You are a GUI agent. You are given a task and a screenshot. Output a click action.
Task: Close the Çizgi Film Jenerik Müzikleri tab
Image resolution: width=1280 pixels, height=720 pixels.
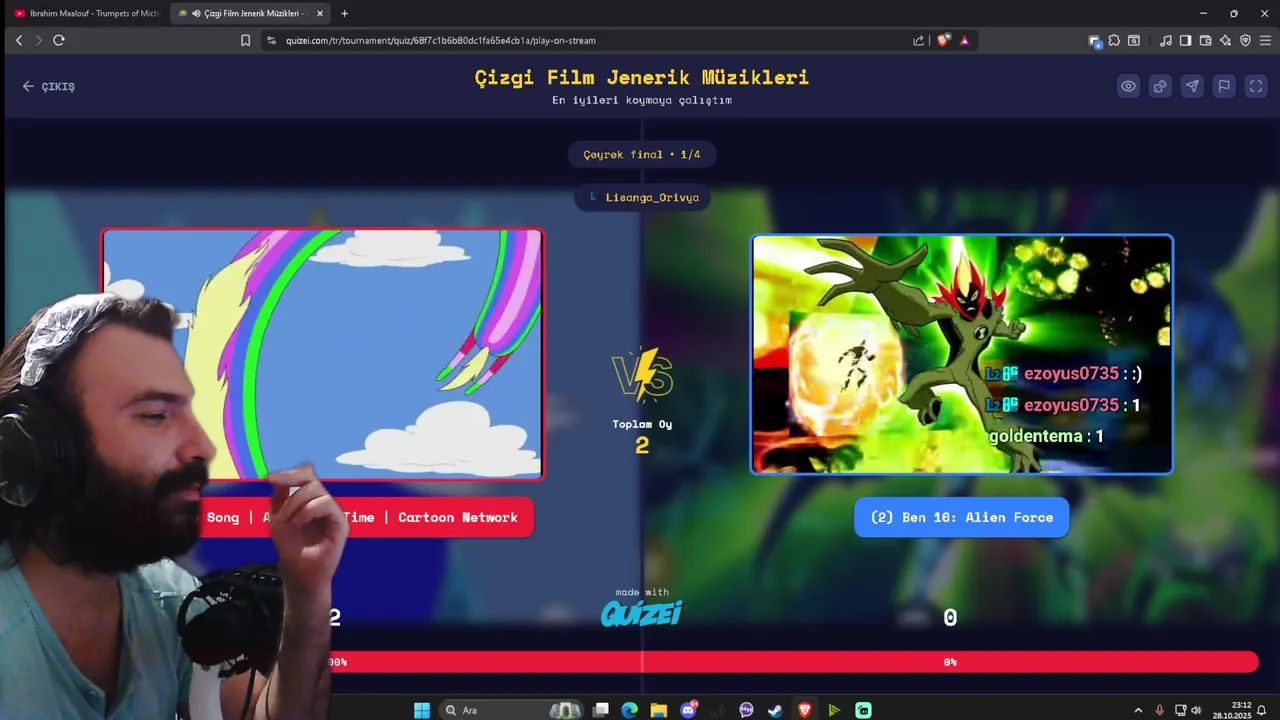(x=320, y=13)
